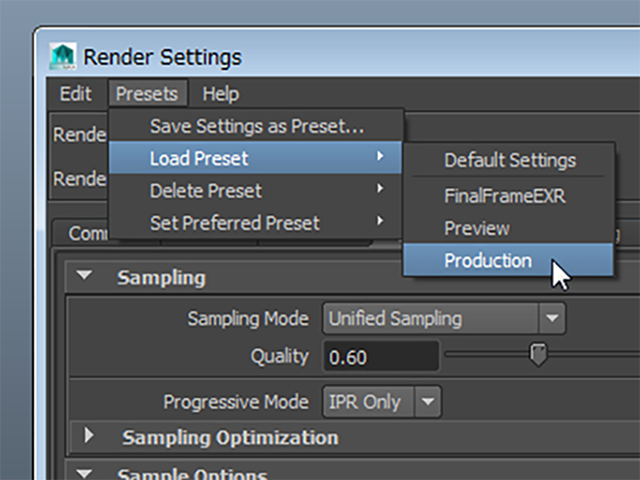Click the Sampling Mode label
The height and width of the screenshot is (480, 640).
click(x=248, y=318)
